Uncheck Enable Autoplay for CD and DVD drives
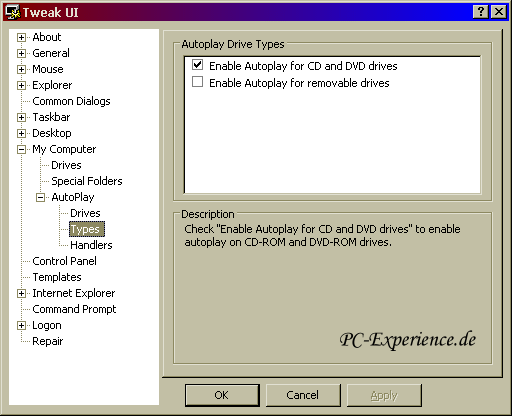 (x=197, y=65)
